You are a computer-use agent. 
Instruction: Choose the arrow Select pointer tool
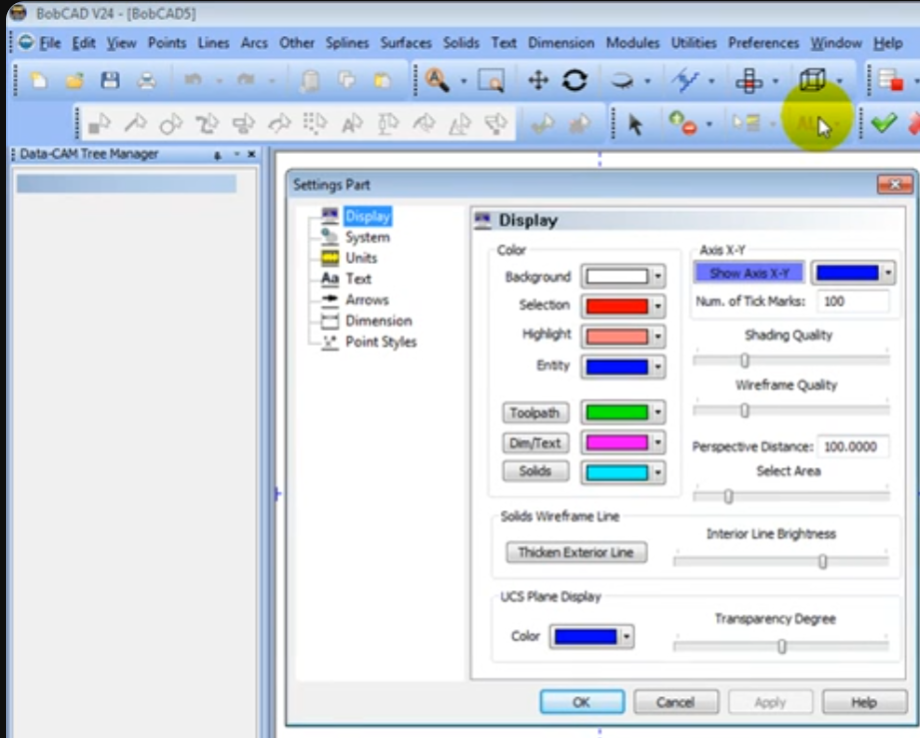(634, 124)
